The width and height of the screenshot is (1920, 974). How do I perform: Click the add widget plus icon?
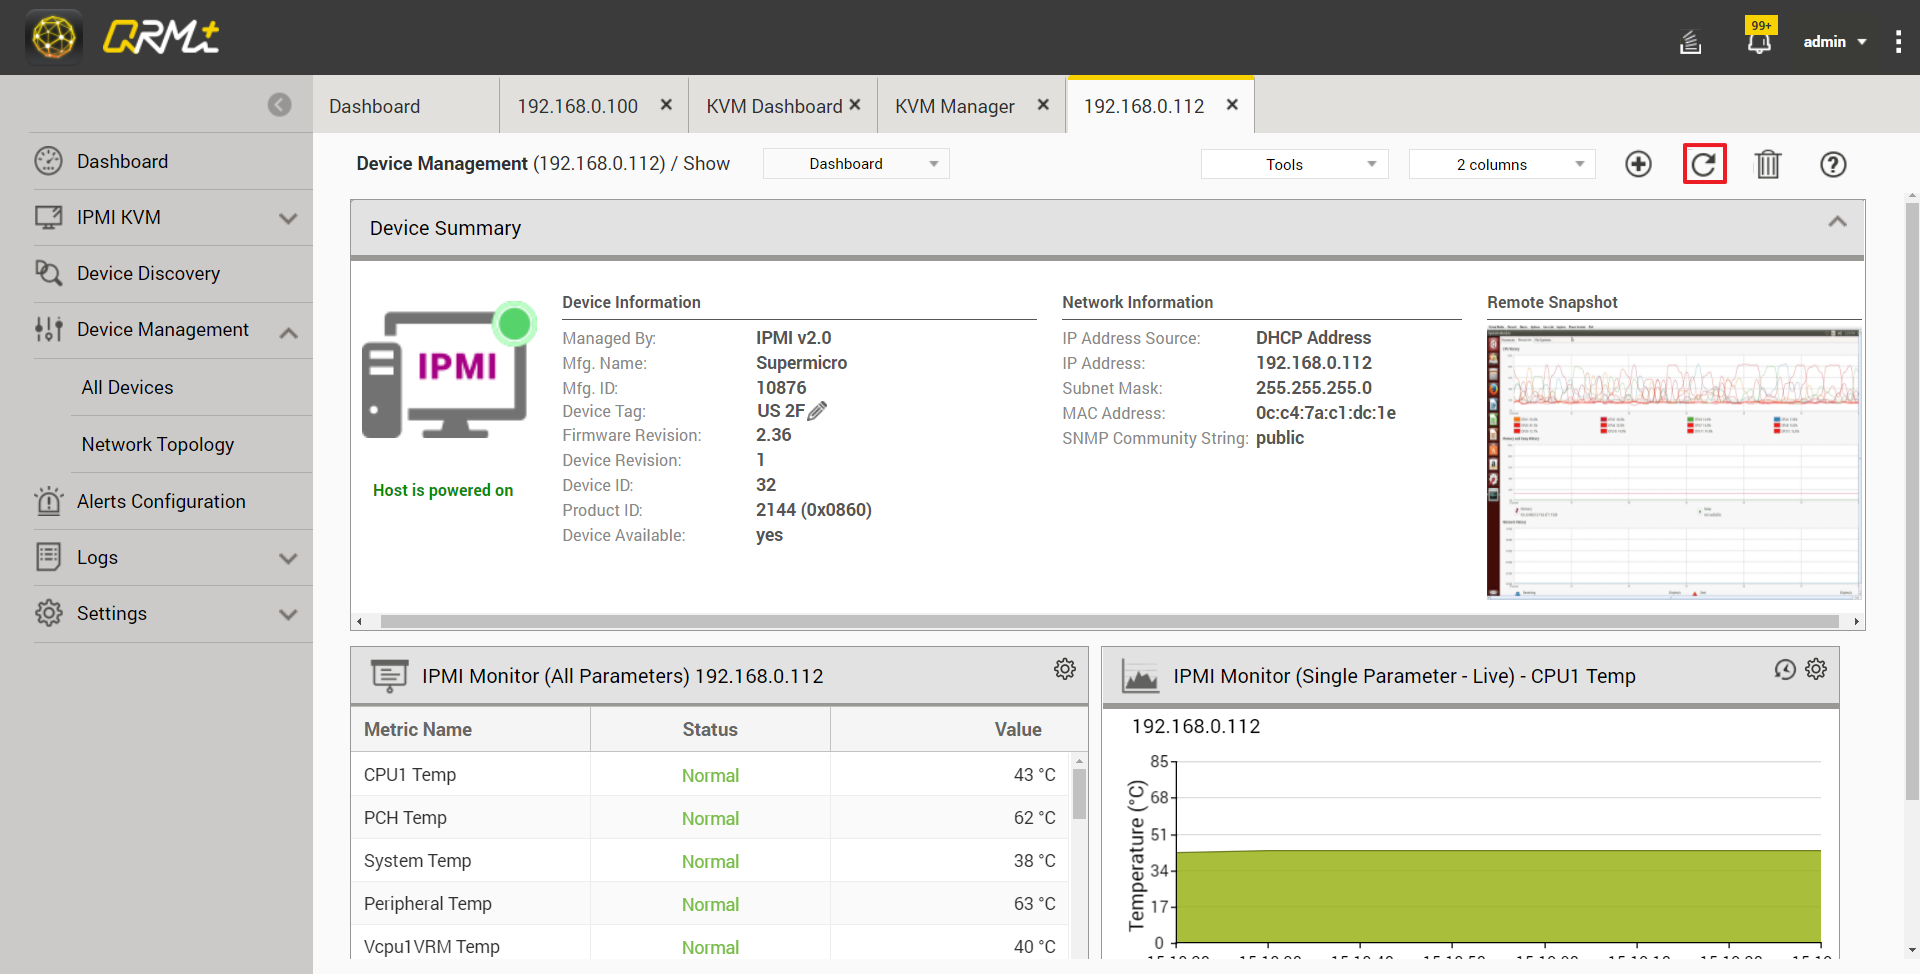pyautogui.click(x=1638, y=164)
